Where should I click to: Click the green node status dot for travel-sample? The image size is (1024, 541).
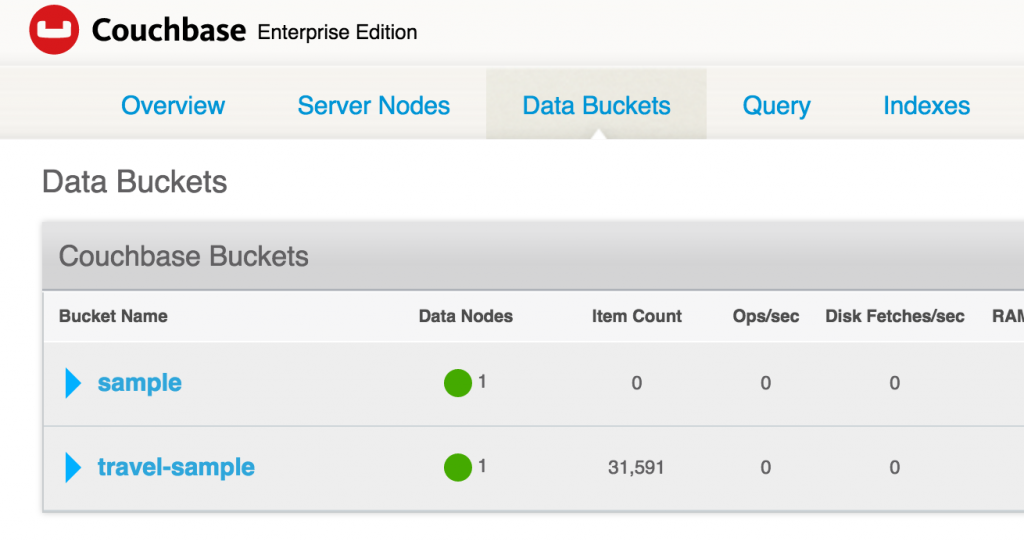(458, 467)
